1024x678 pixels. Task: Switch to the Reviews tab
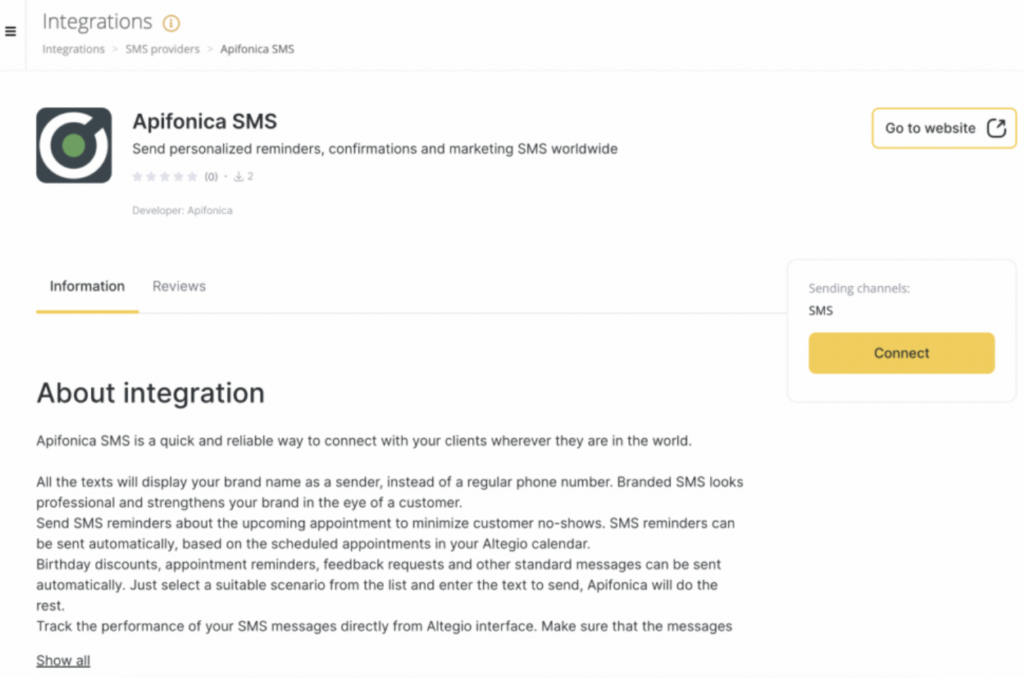pyautogui.click(x=179, y=286)
